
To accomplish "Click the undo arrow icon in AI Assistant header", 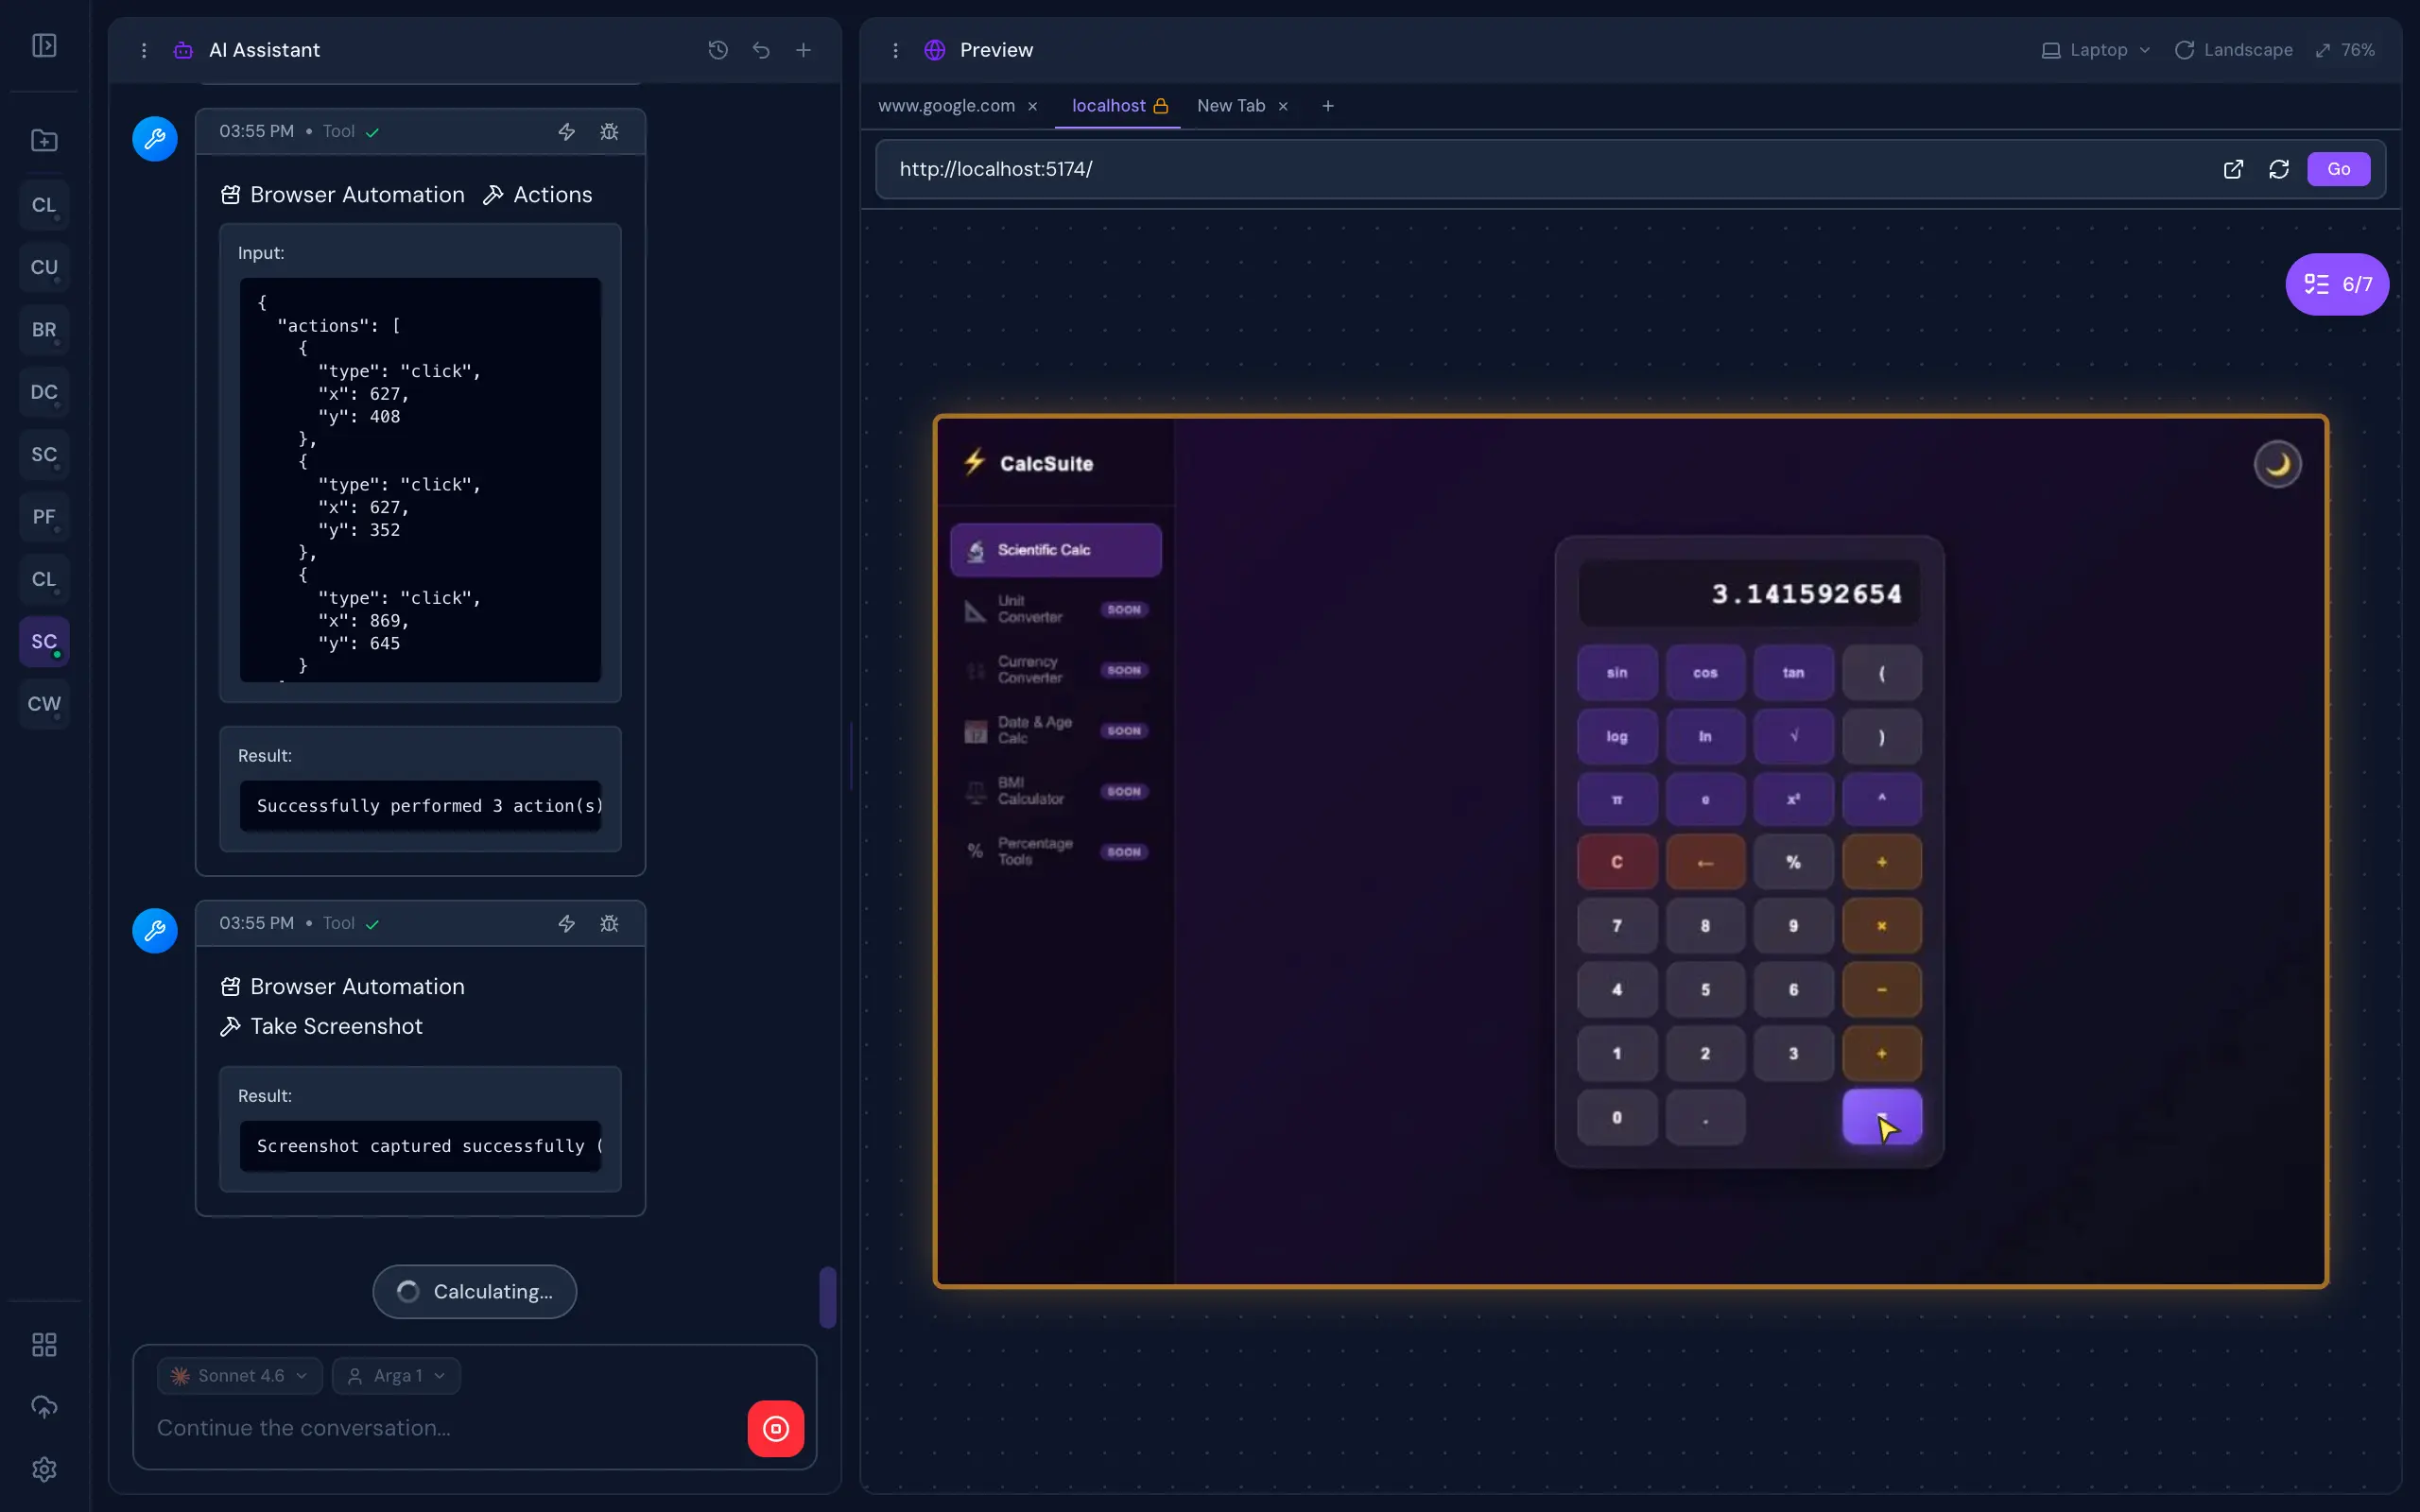I will click(761, 50).
